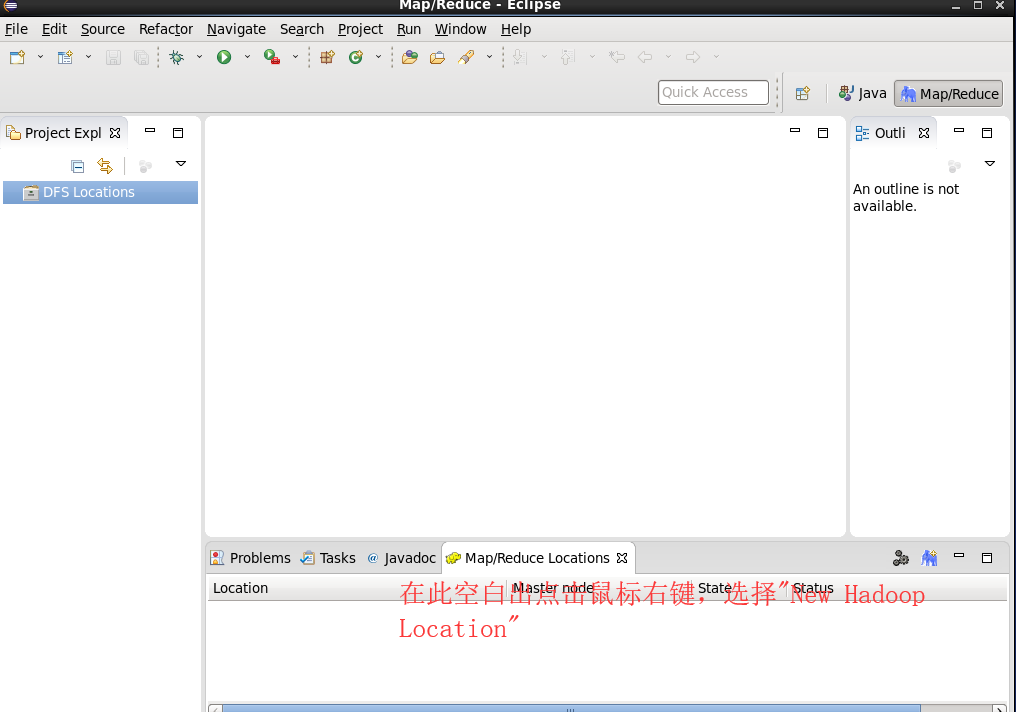Close the Outline view tab
The image size is (1016, 712).
tap(924, 133)
